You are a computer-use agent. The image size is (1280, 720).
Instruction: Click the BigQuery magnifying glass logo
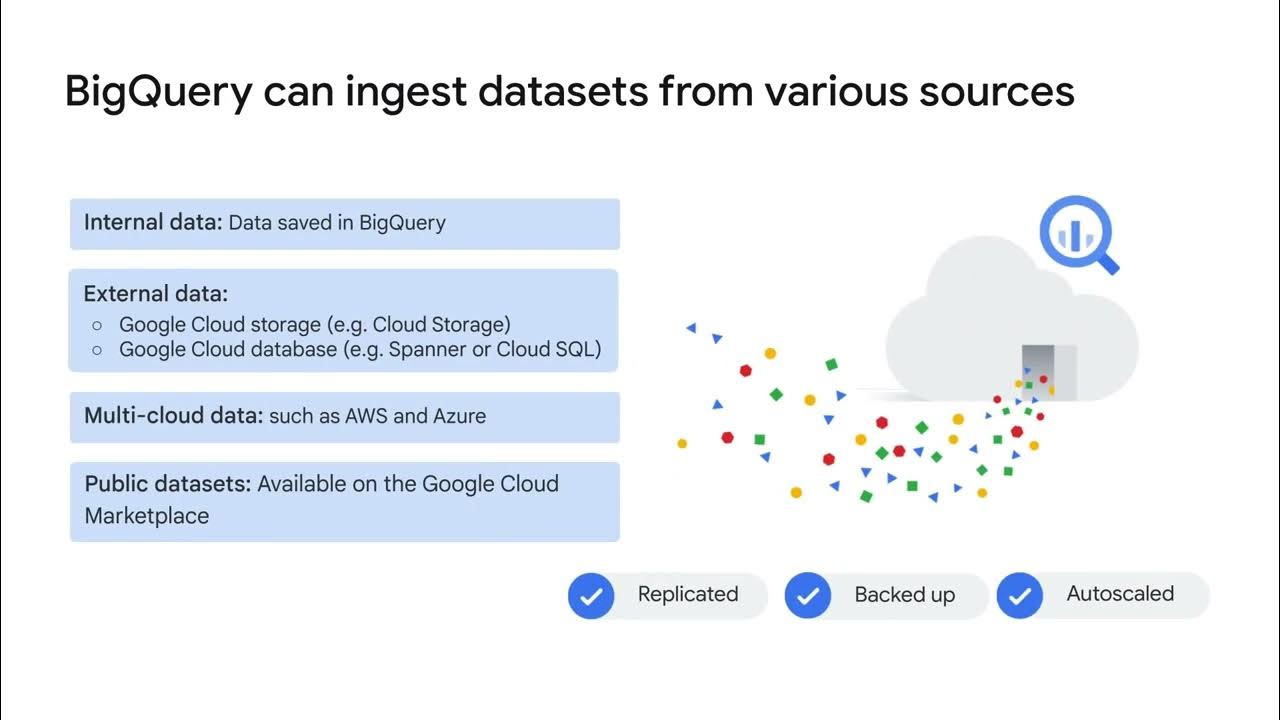1078,235
